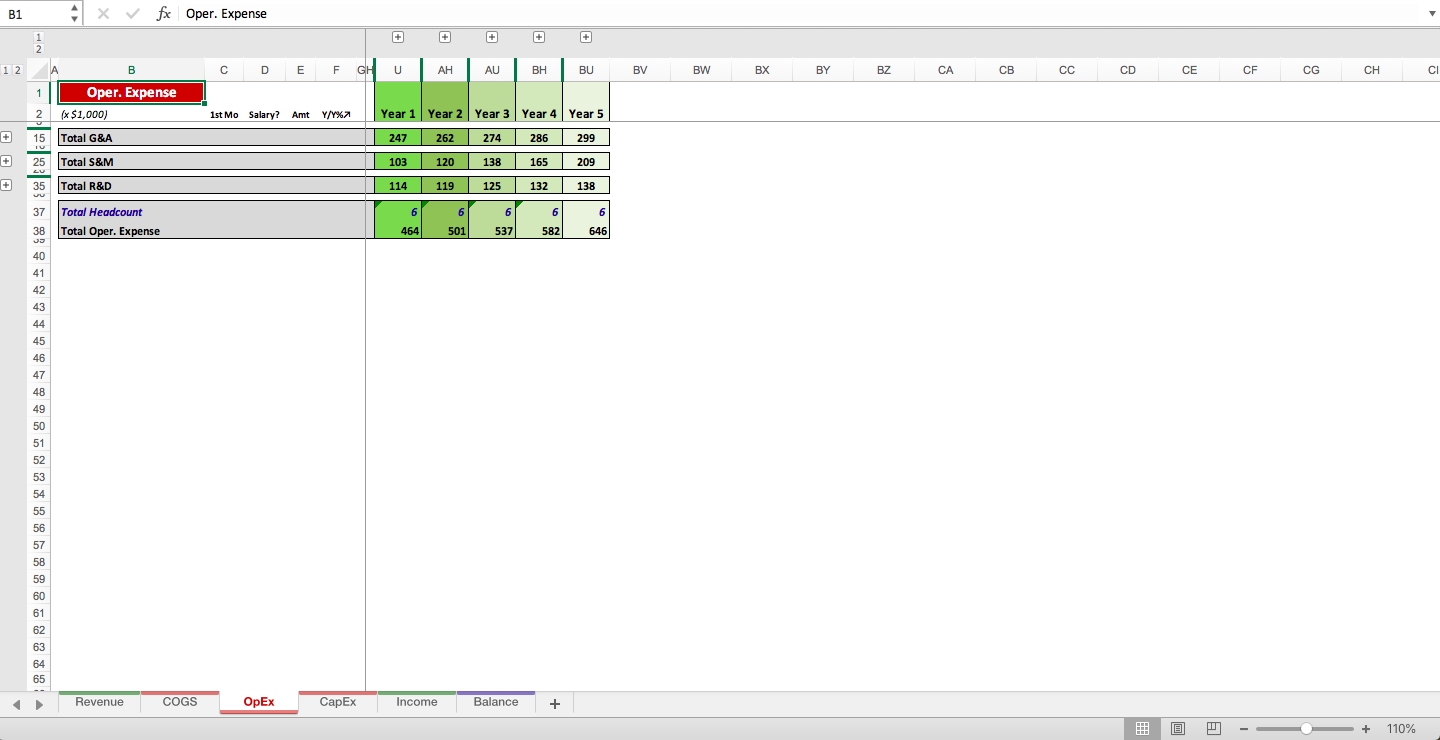Select the Year 1 header cell
1440x740 pixels.
point(398,113)
